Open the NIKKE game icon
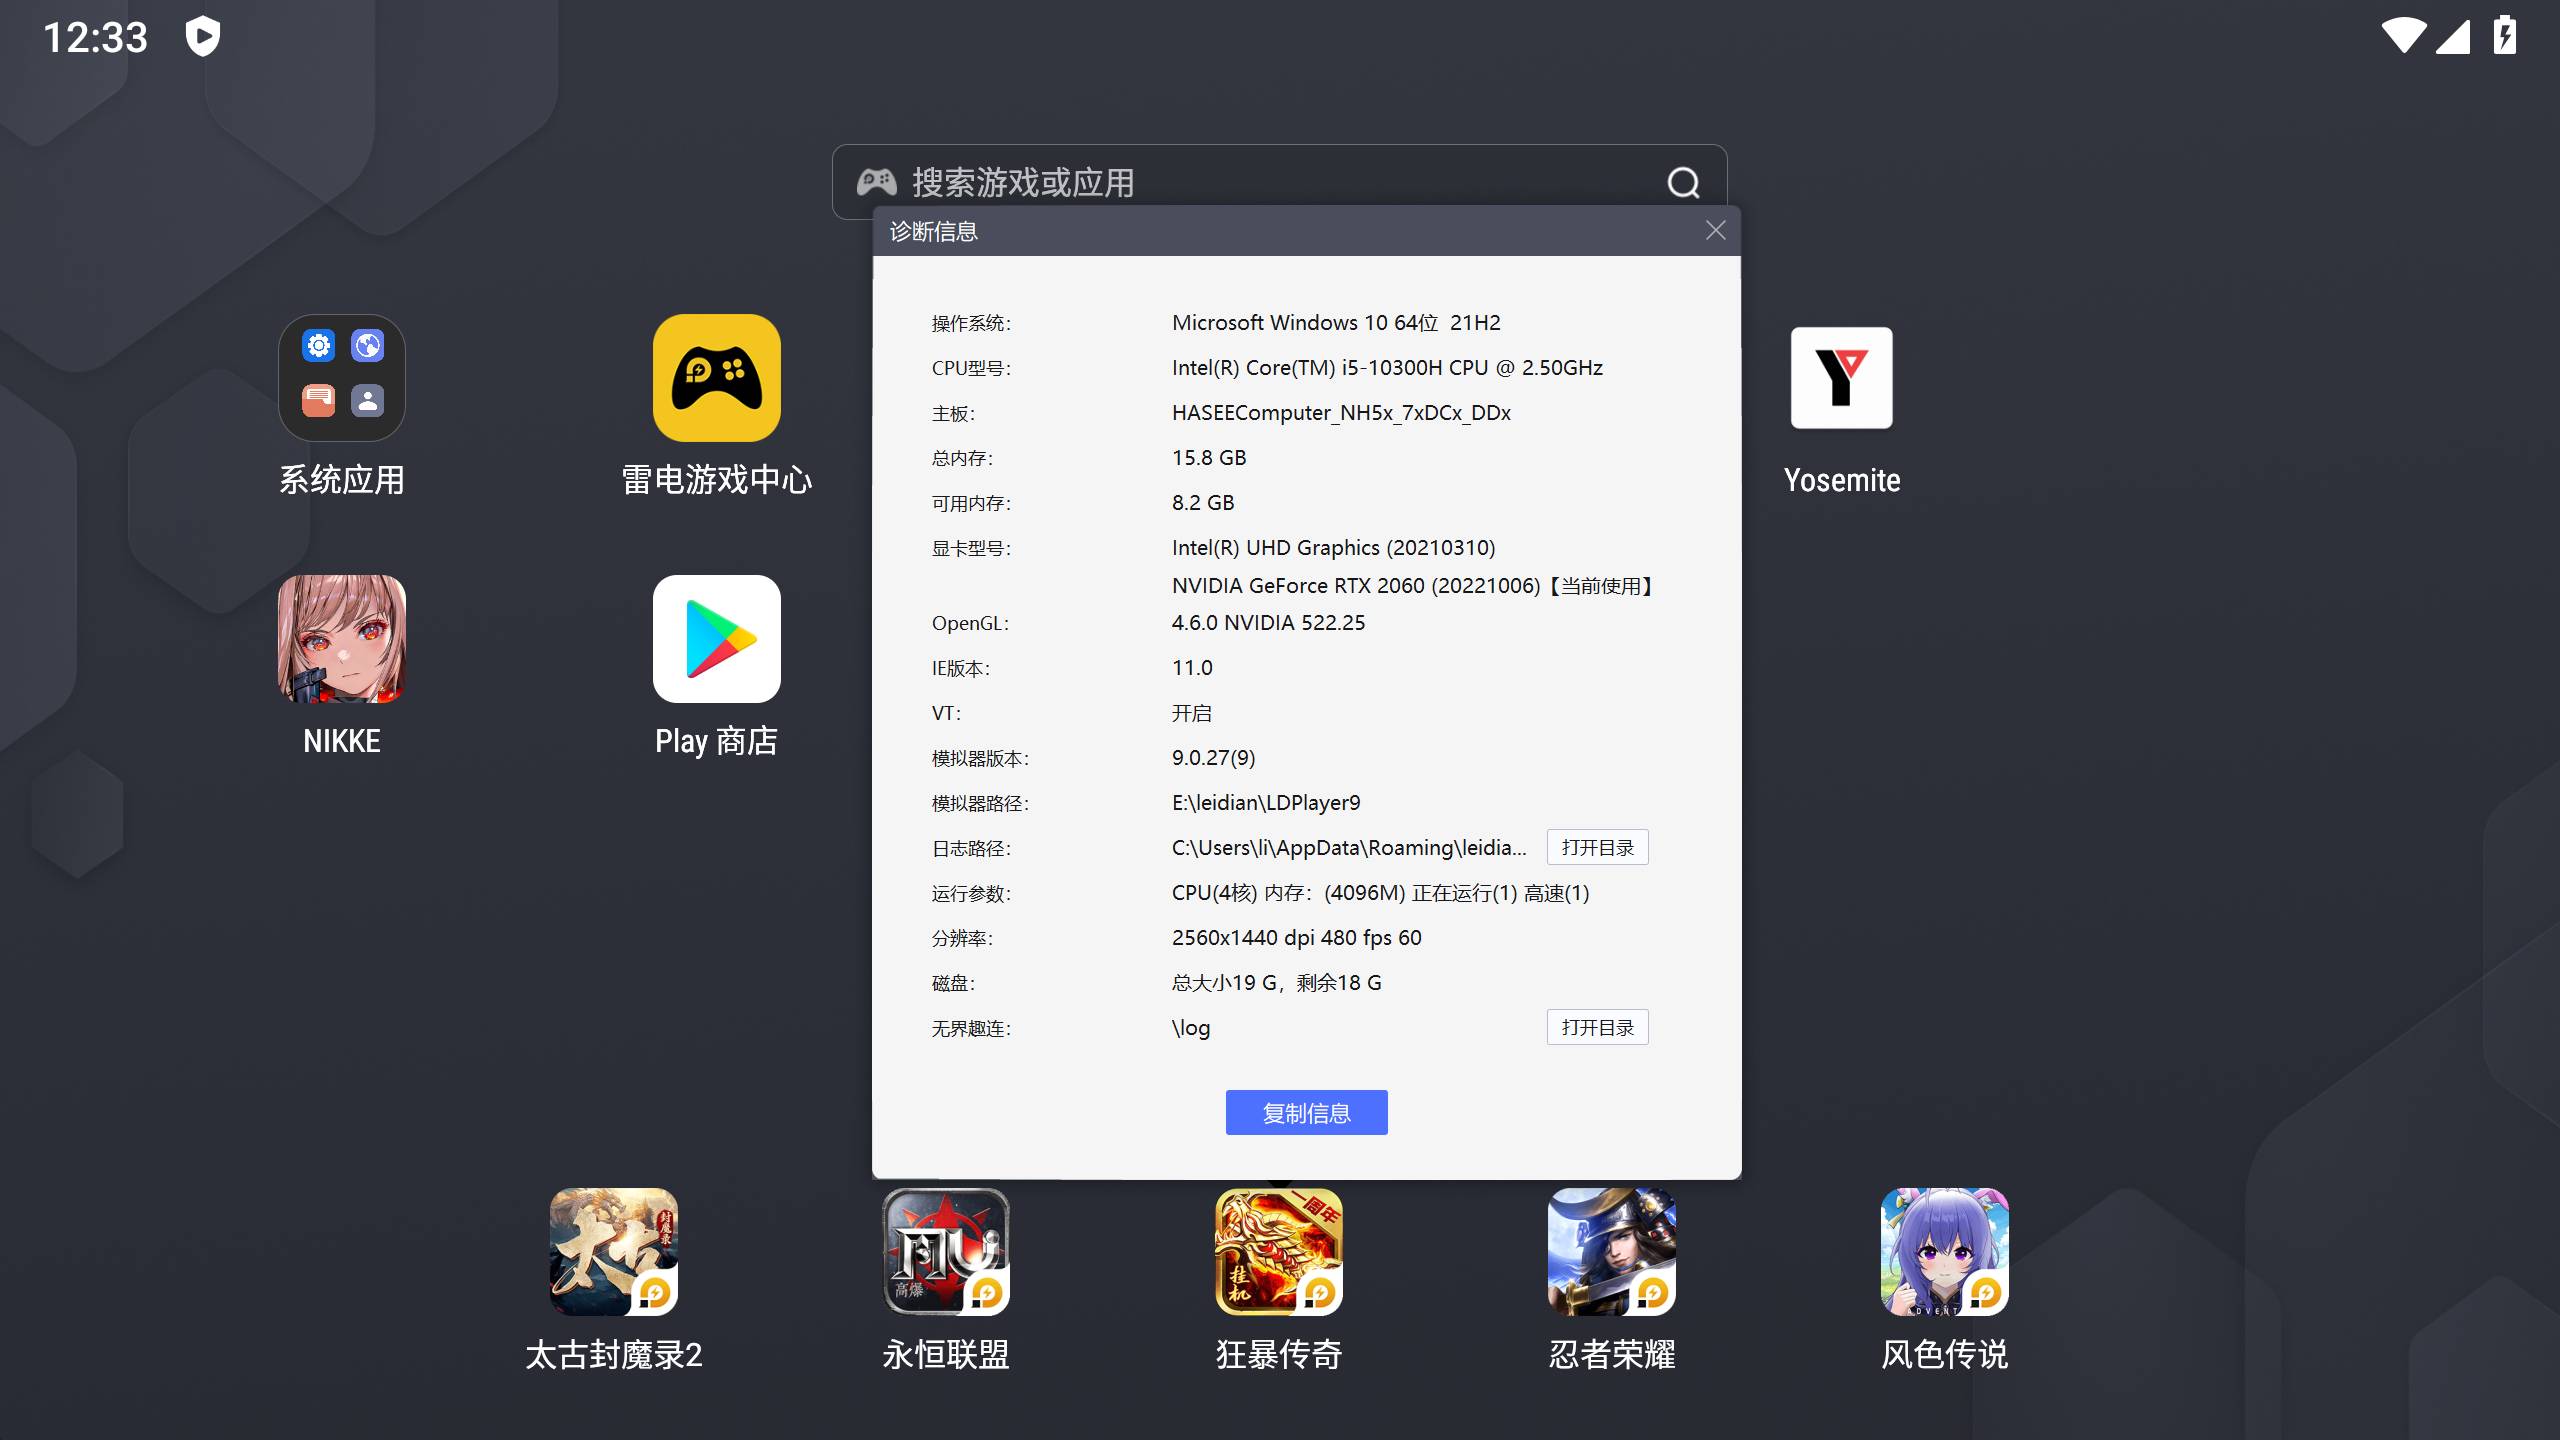This screenshot has height=1440, width=2560. click(x=341, y=639)
